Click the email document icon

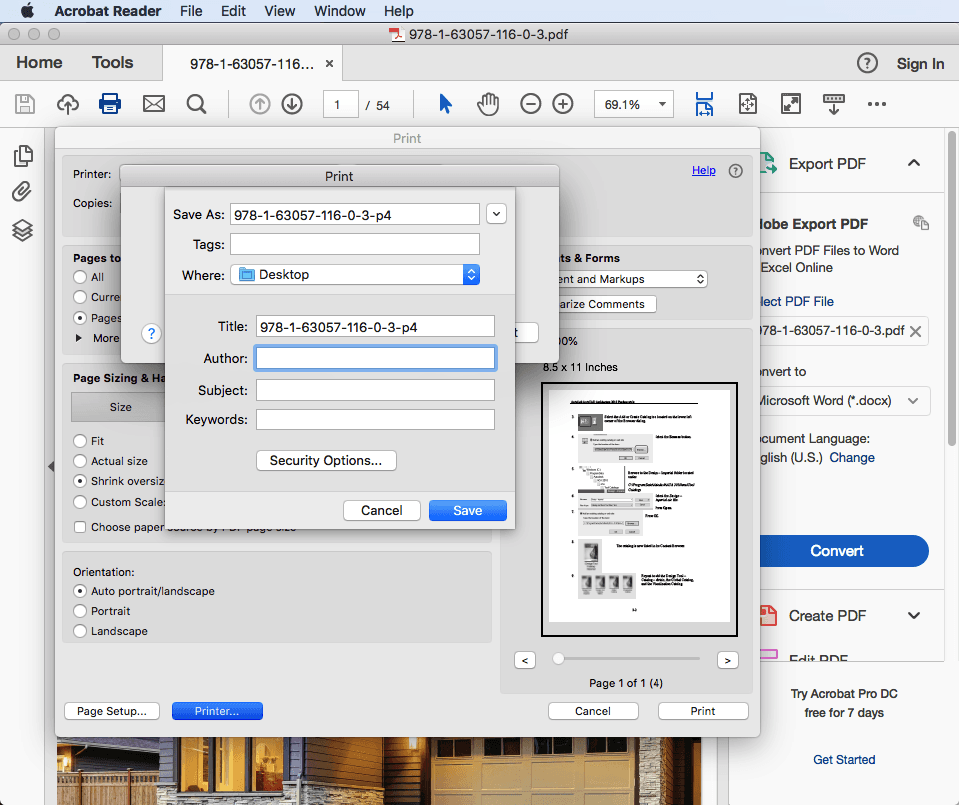[153, 103]
